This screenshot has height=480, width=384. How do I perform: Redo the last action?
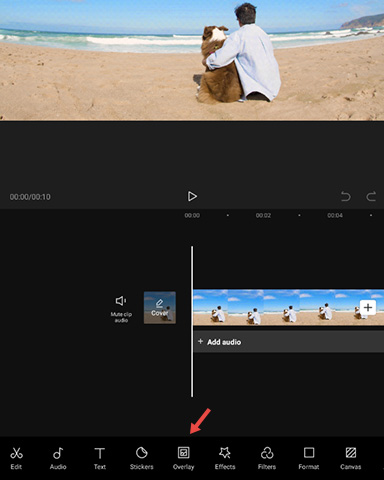tap(371, 196)
